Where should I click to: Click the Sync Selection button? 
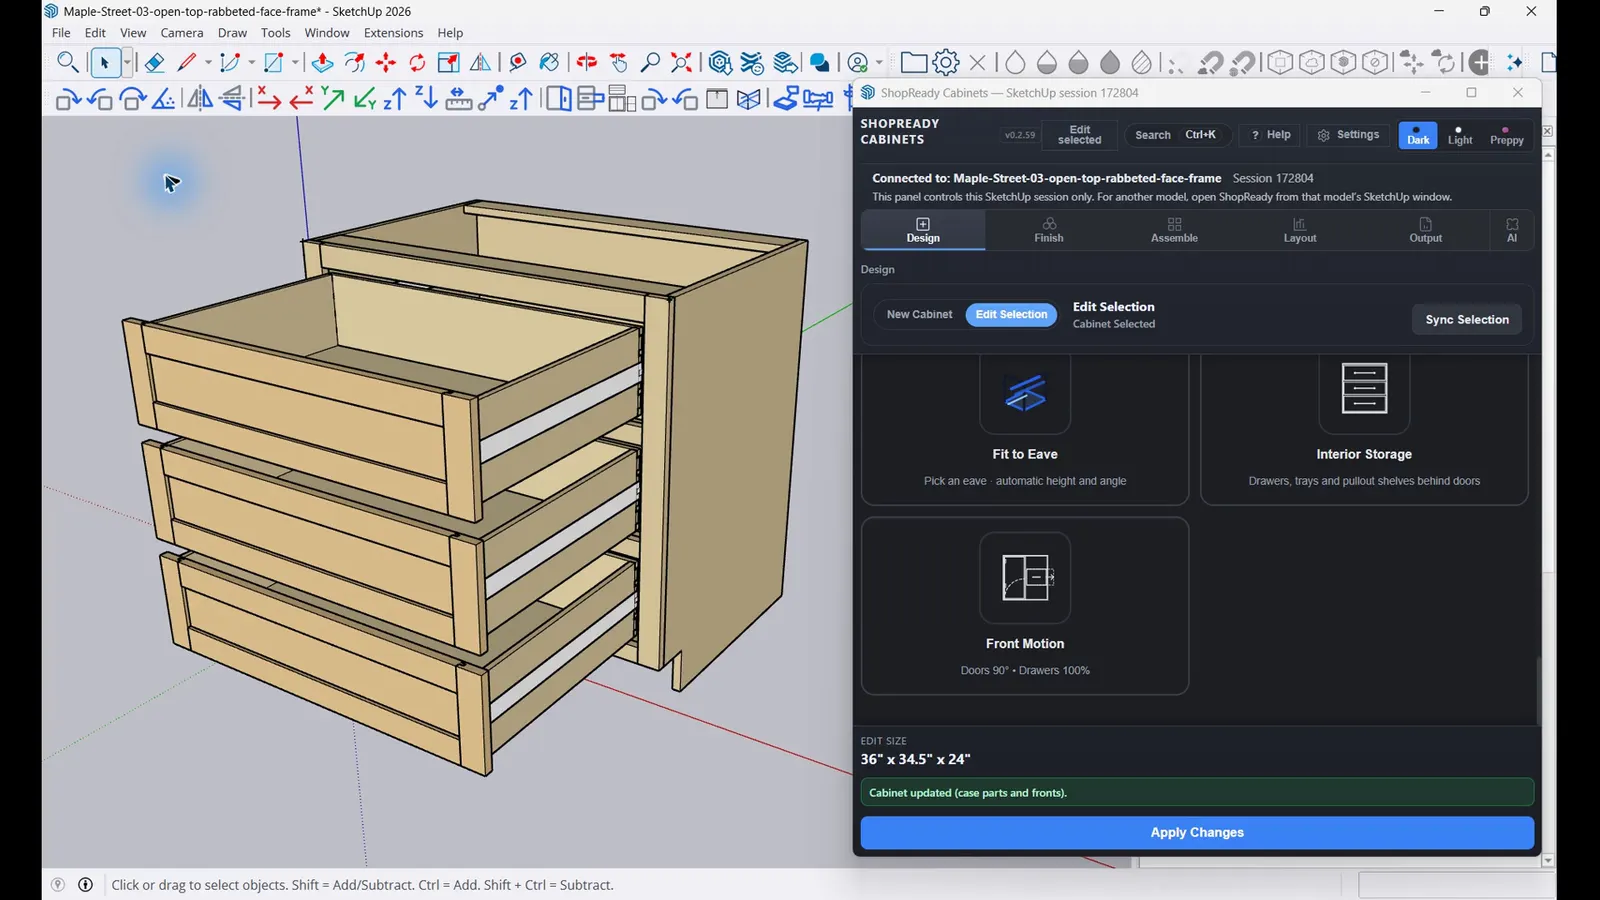[x=1467, y=319]
